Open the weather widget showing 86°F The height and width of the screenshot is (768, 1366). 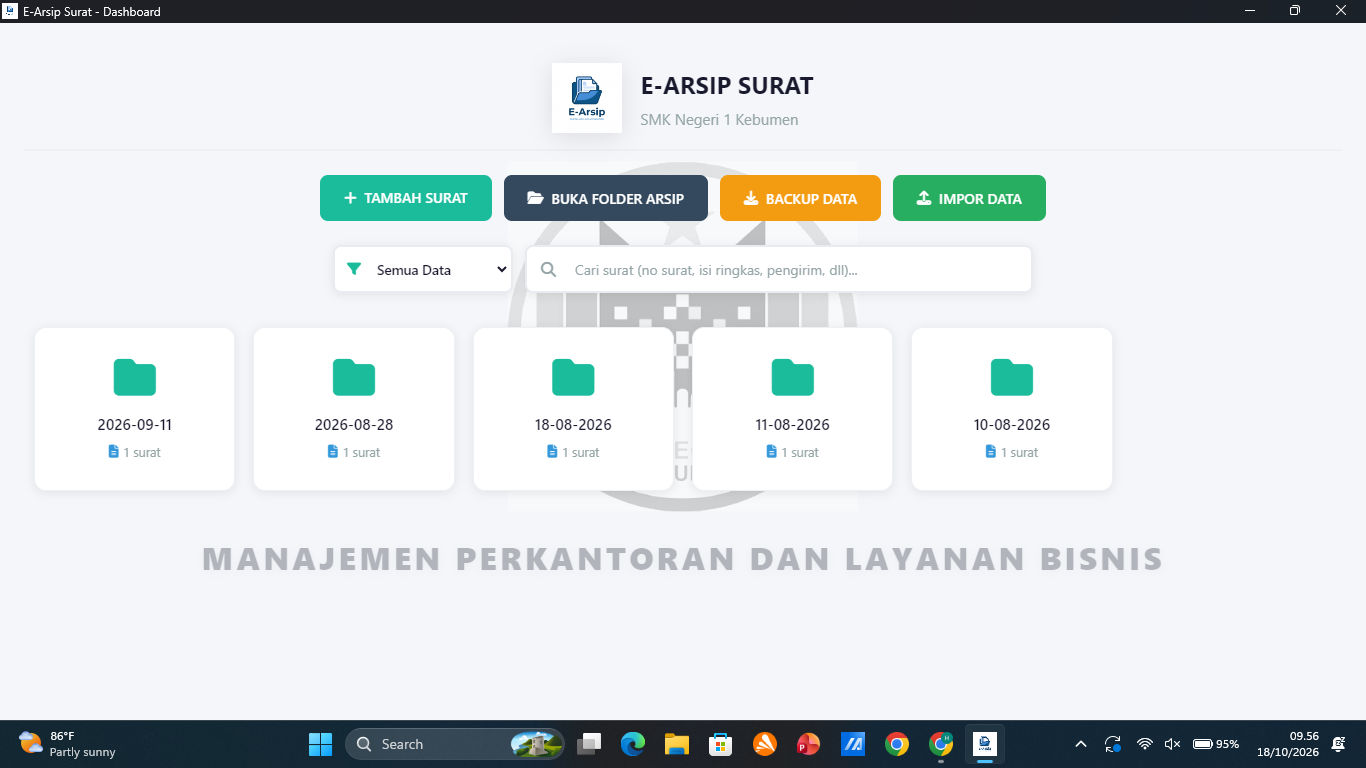67,744
